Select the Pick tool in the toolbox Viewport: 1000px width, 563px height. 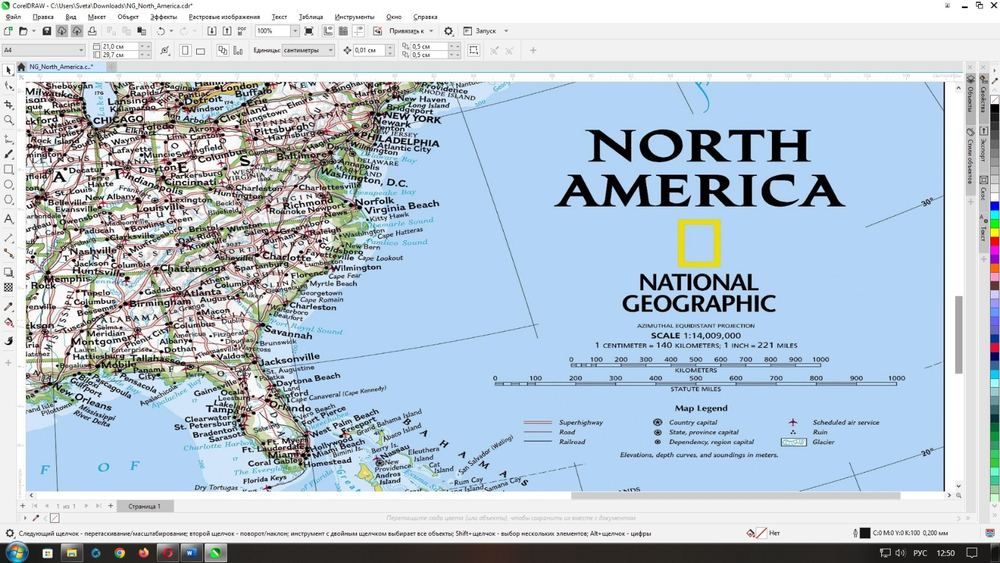tap(8, 70)
